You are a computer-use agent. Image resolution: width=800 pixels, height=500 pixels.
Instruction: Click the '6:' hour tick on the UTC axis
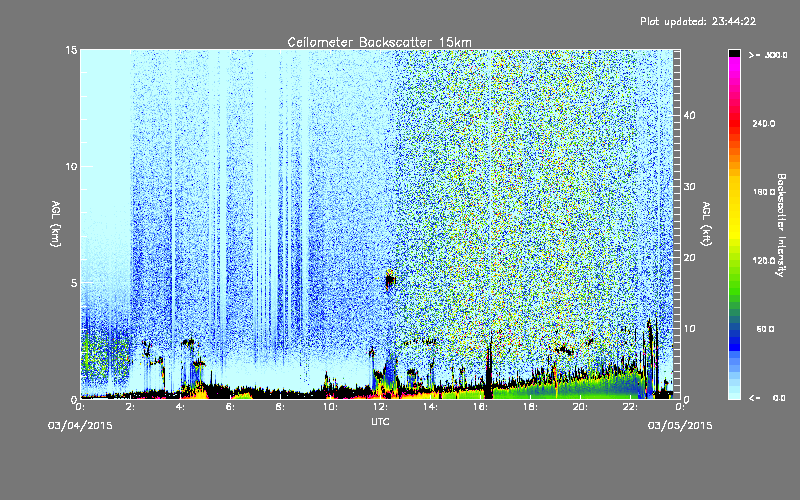(230, 407)
